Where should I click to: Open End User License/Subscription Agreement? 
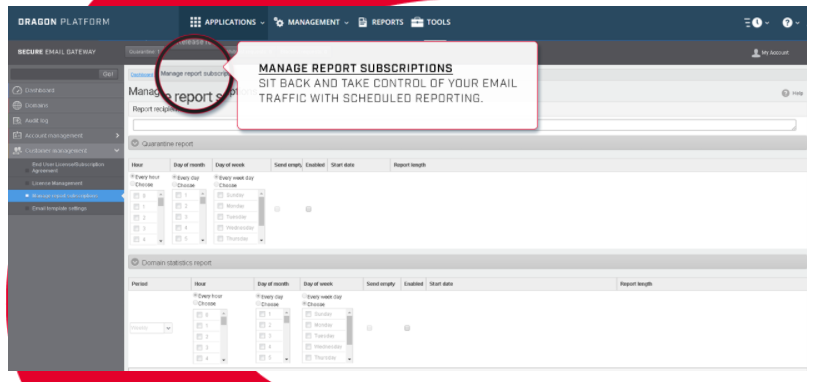pos(68,167)
